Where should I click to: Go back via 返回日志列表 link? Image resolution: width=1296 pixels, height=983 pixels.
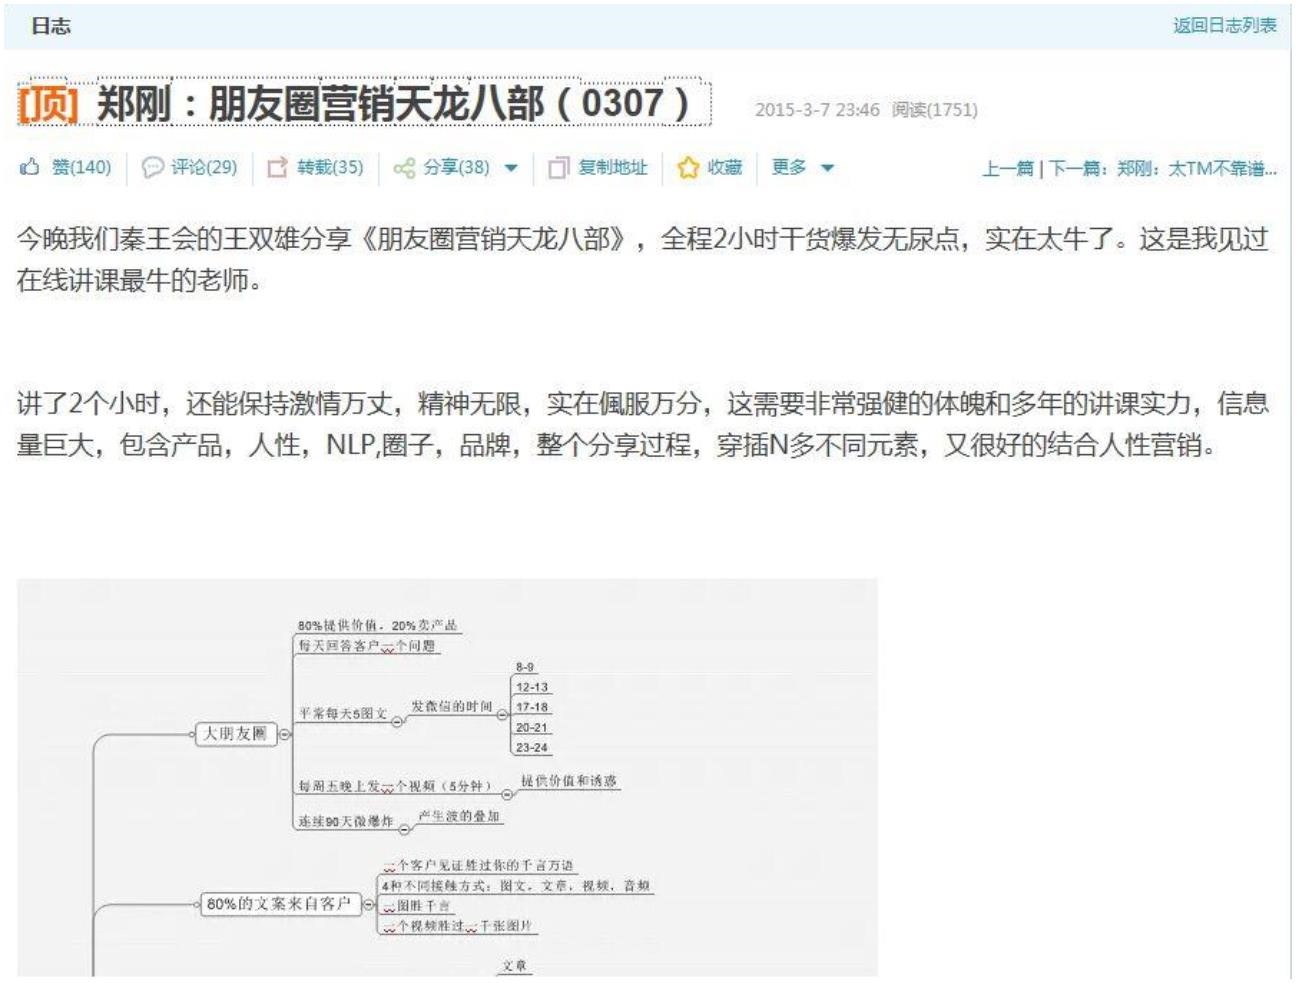coord(1224,26)
